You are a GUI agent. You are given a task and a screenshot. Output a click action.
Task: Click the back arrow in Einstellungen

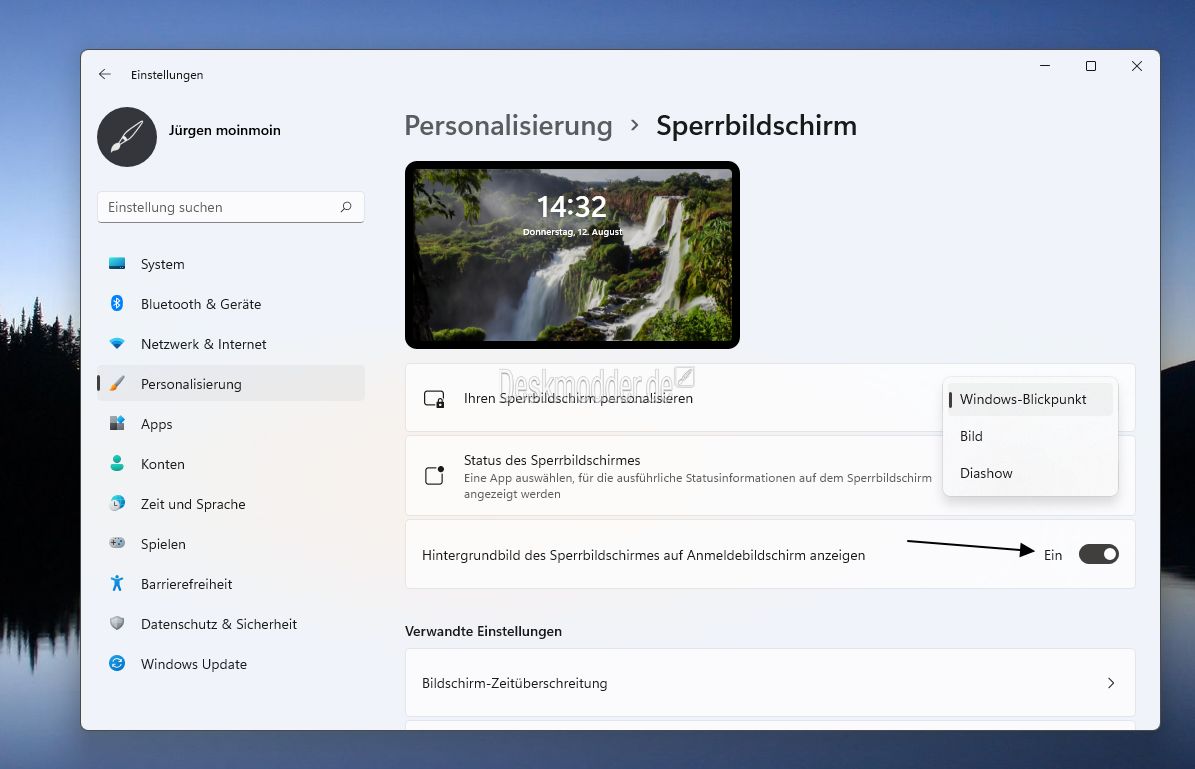pos(104,74)
